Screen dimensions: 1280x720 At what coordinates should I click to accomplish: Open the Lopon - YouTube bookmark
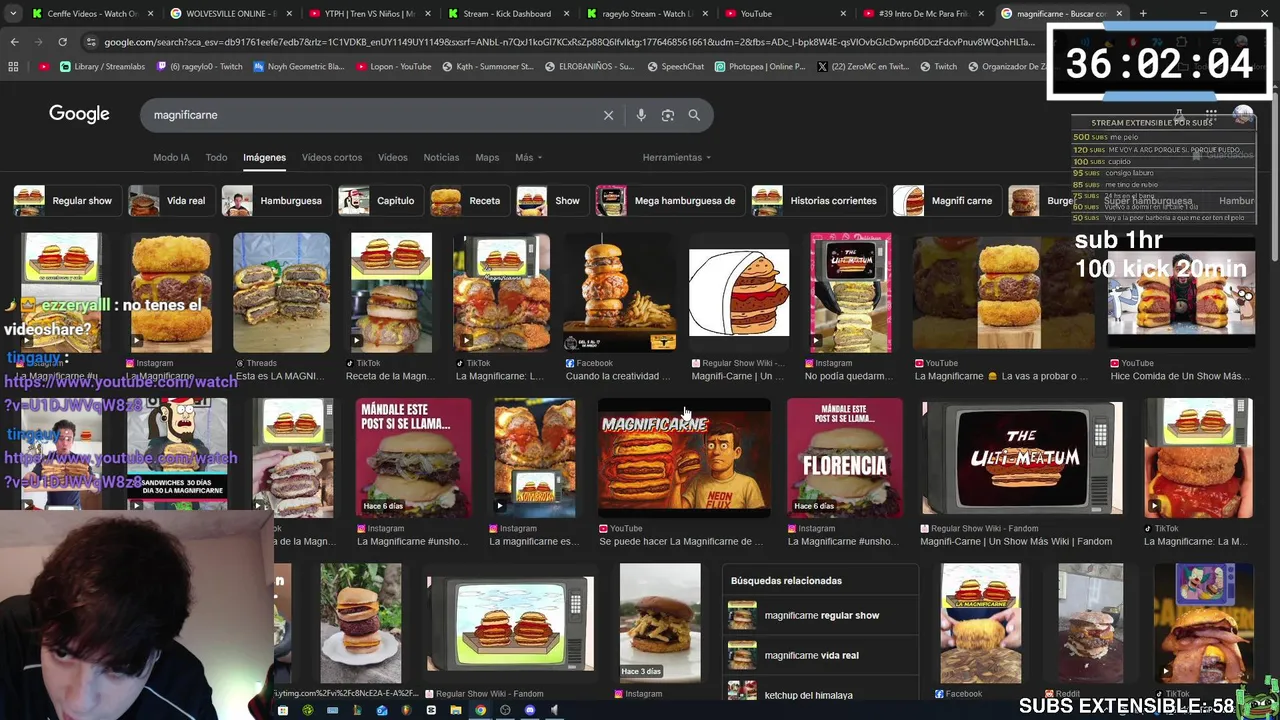(x=393, y=66)
